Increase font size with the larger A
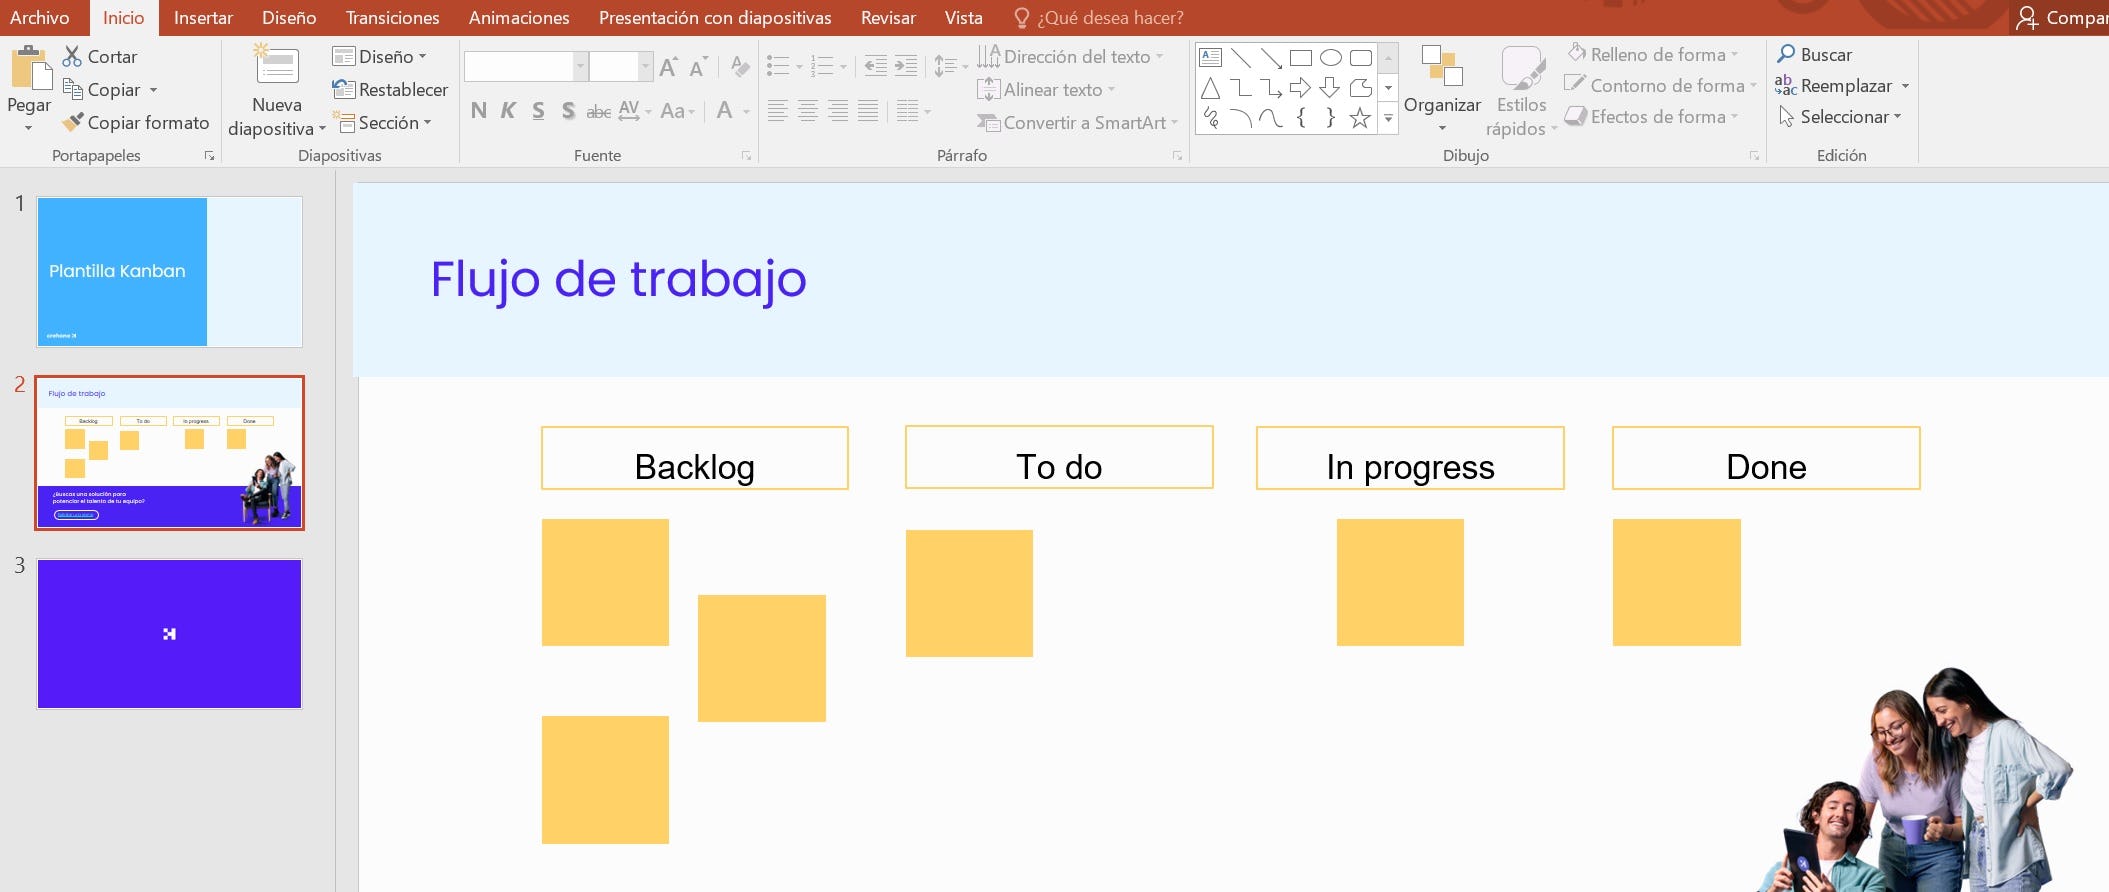Viewport: 2109px width, 892px height. click(x=669, y=67)
